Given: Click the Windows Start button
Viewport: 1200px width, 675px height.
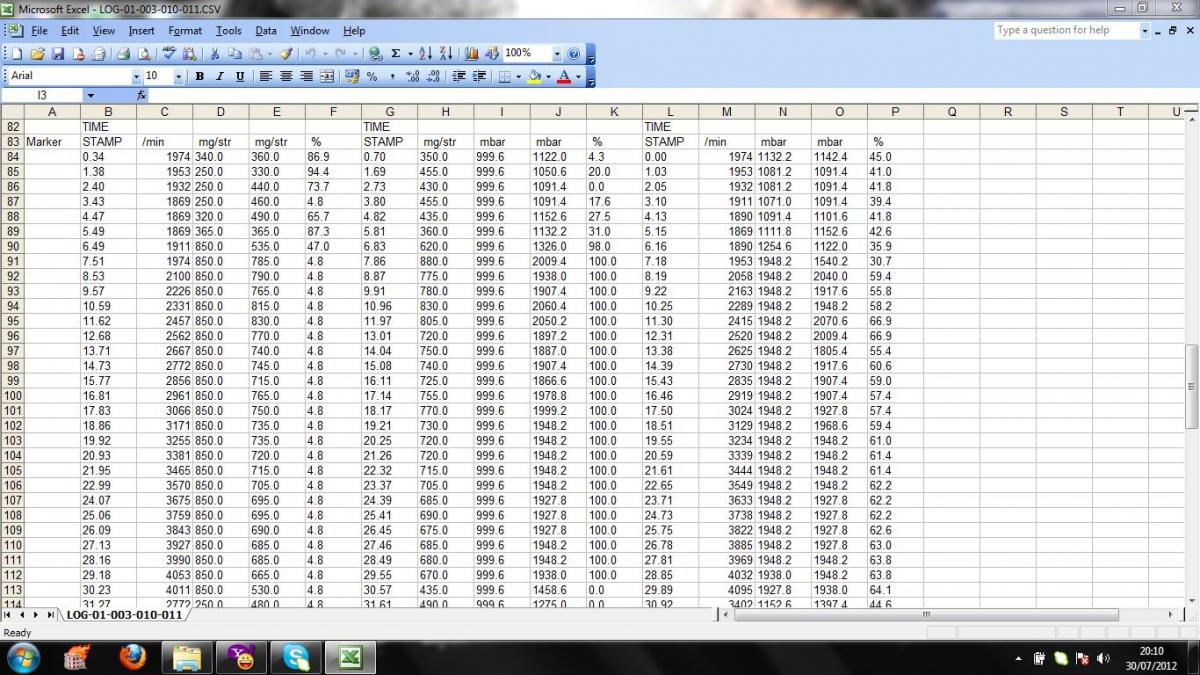Looking at the screenshot, I should coord(23,657).
